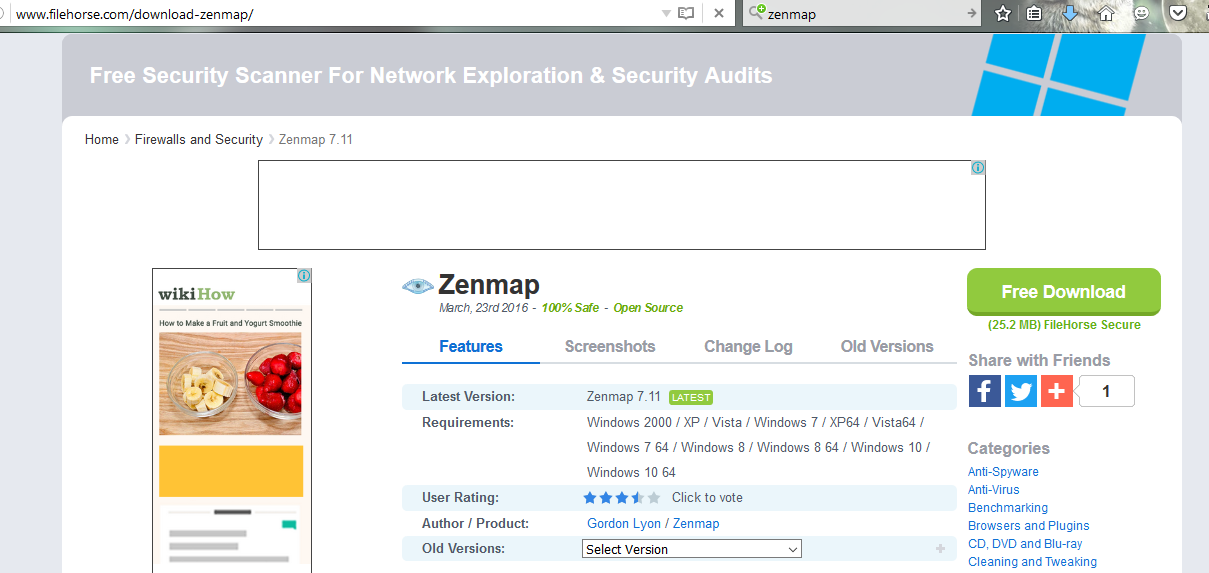1209x573 pixels.
Task: Click the Zenmap title heading
Action: [489, 285]
